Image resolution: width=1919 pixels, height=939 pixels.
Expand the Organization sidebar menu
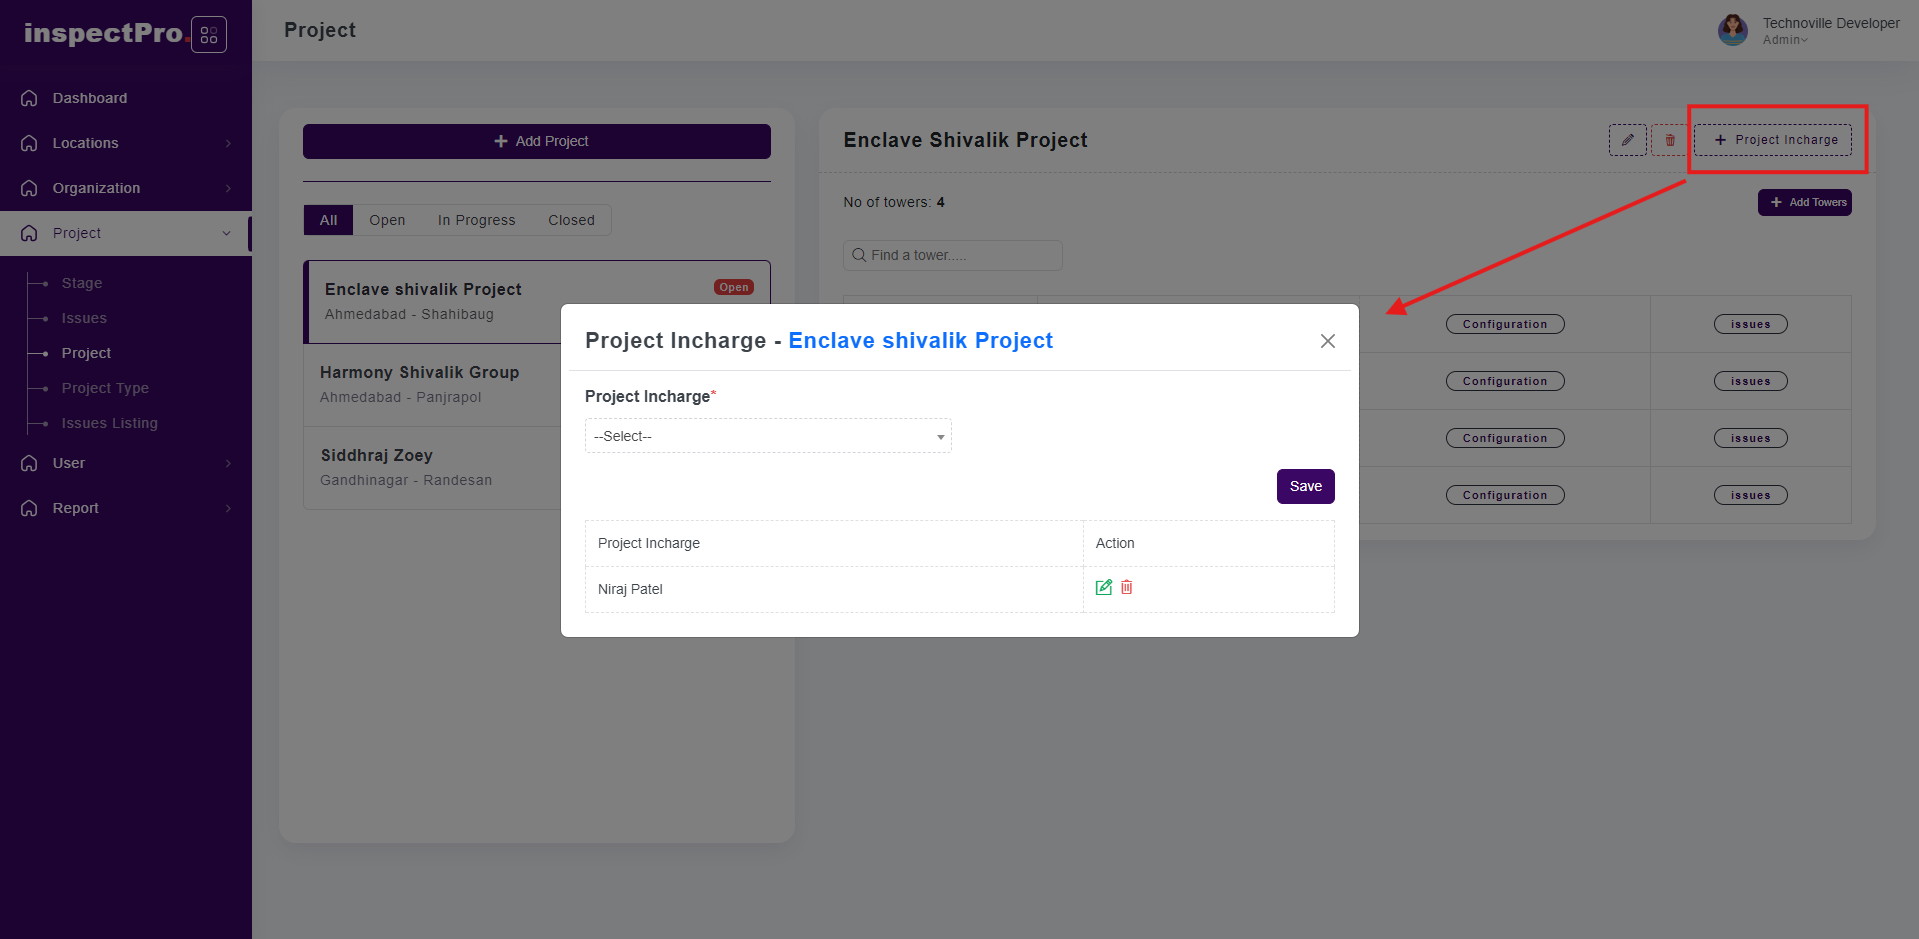coord(96,188)
